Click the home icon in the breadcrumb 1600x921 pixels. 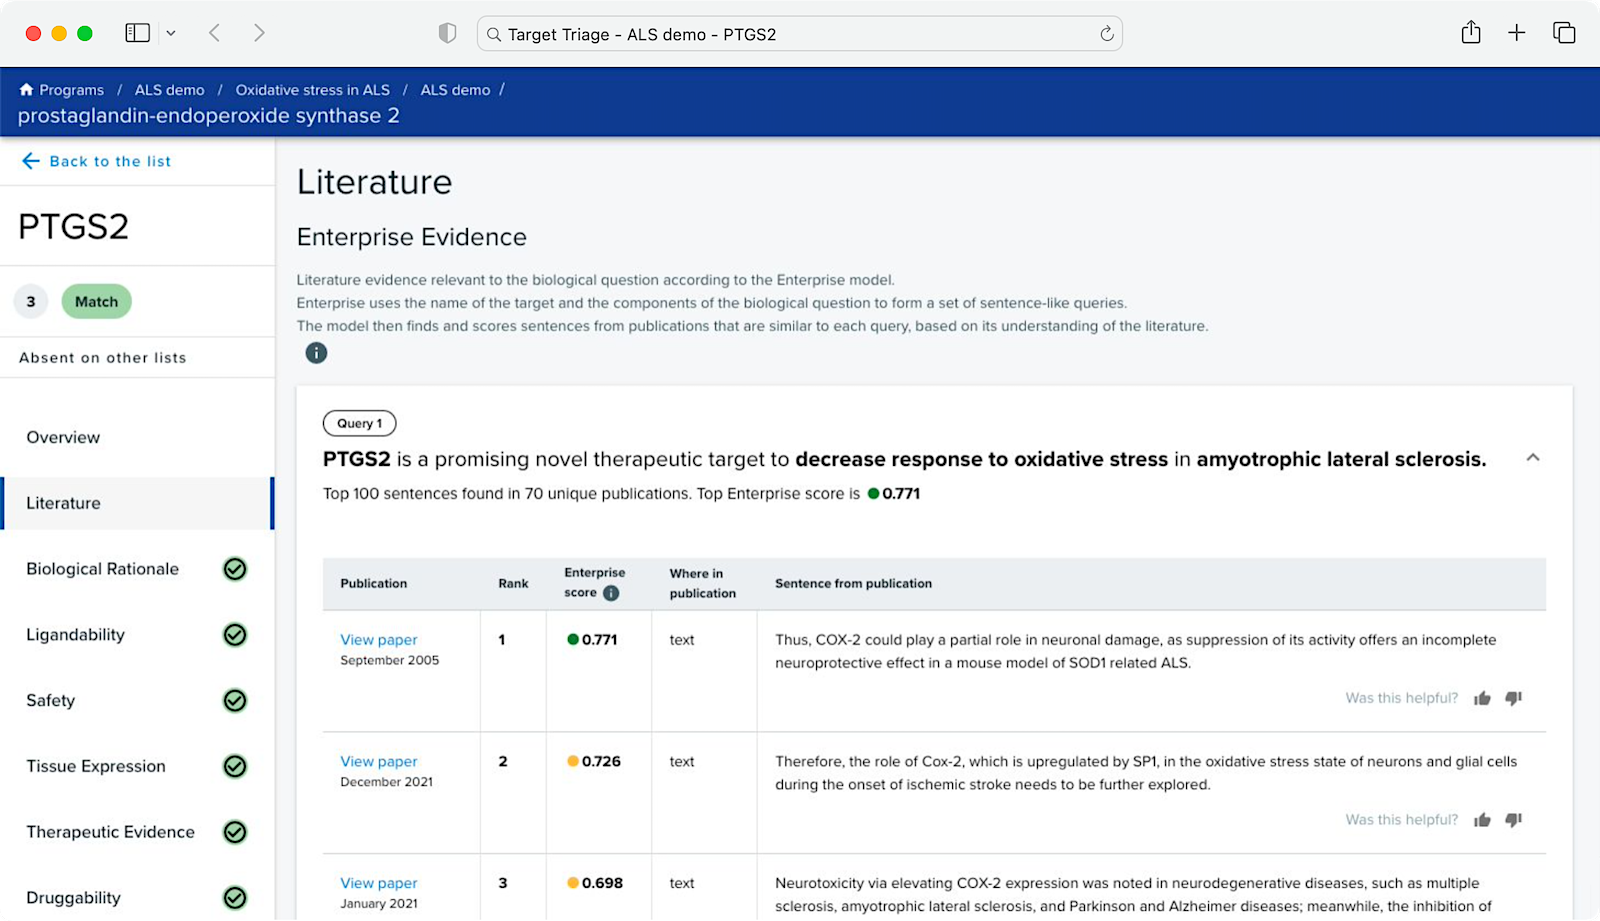tap(26, 89)
